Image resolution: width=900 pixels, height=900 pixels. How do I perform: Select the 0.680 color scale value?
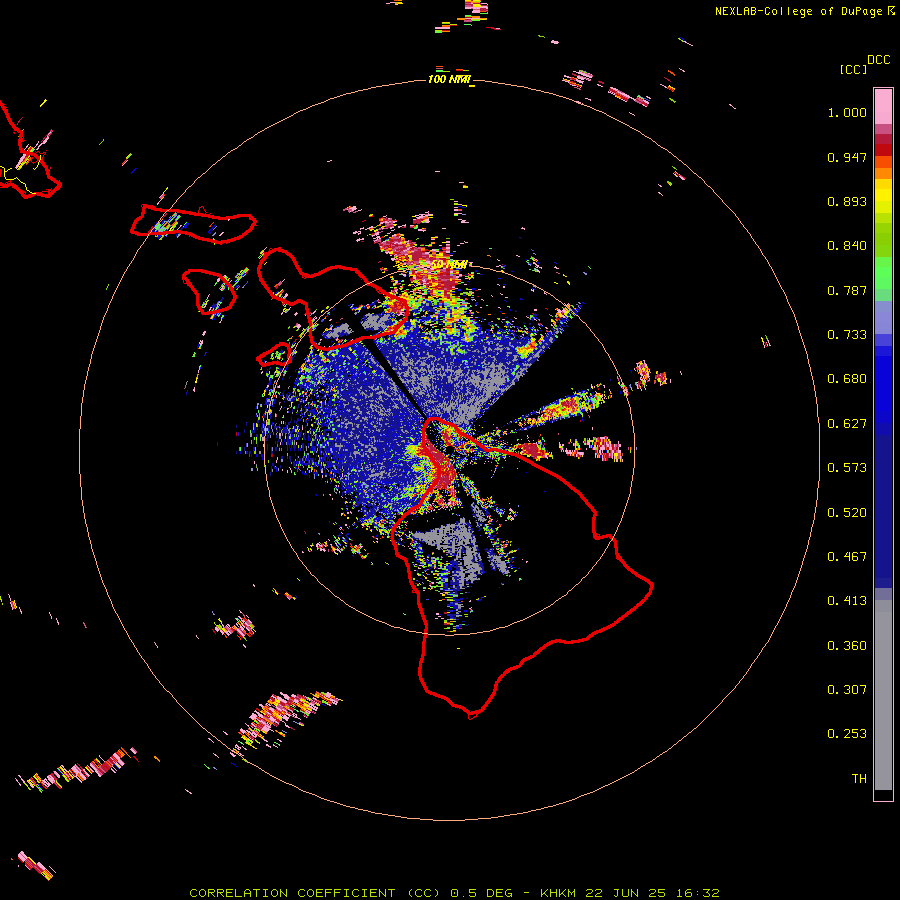[x=847, y=379]
